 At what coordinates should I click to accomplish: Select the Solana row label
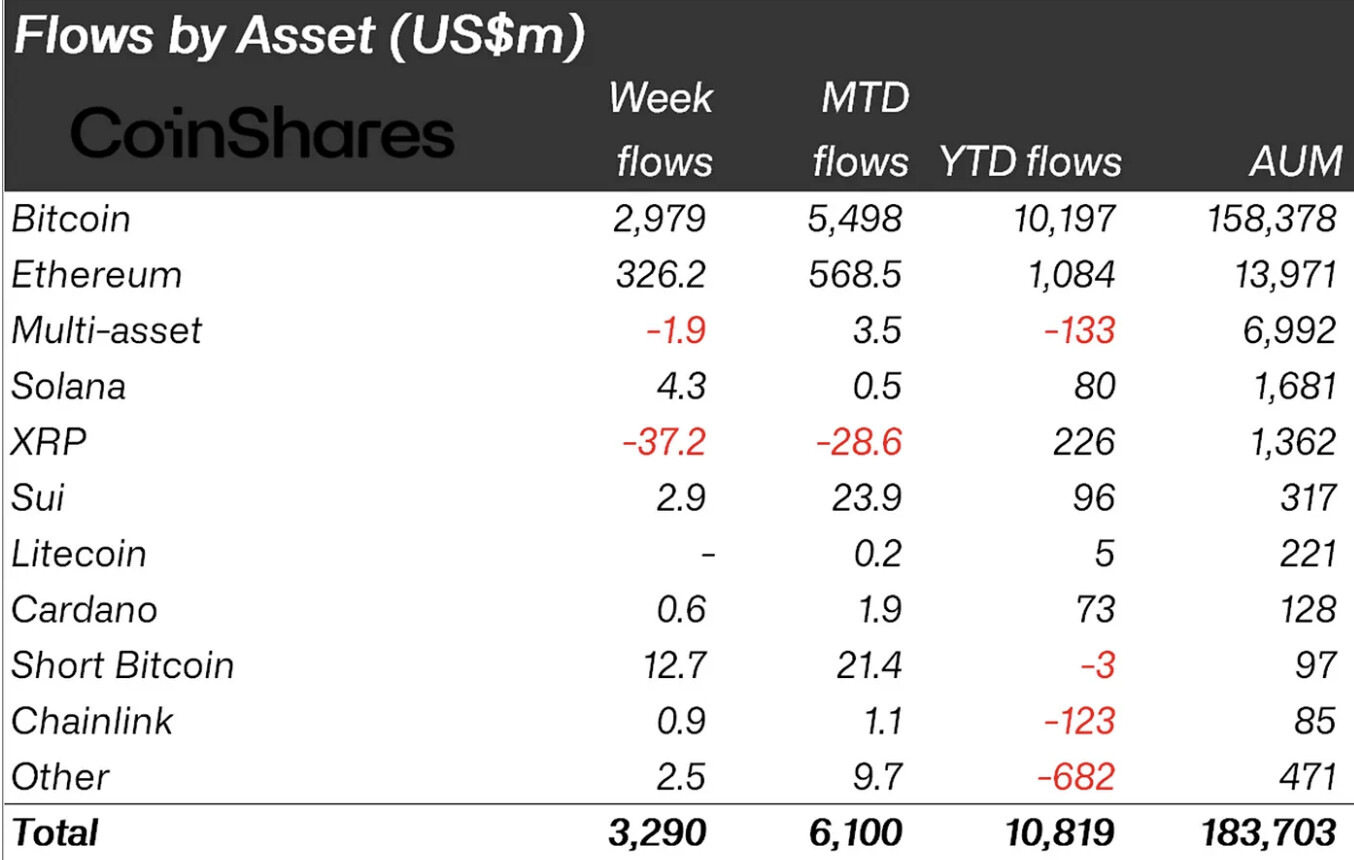(69, 386)
